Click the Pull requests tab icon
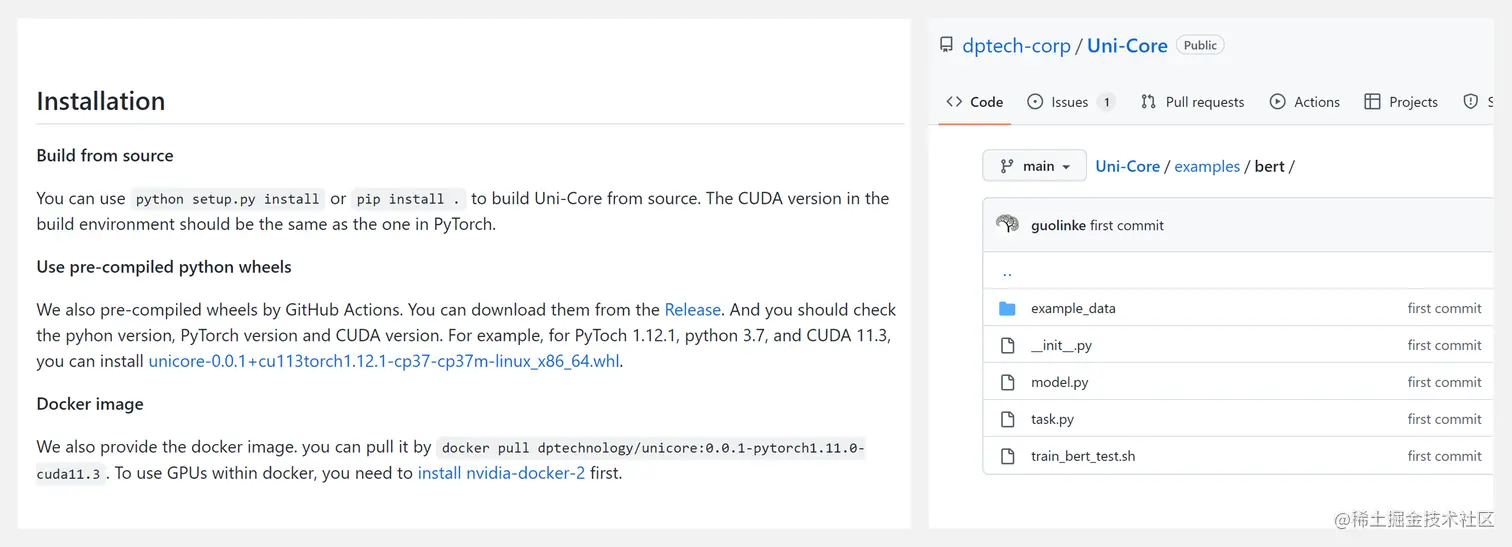 pyautogui.click(x=1149, y=102)
